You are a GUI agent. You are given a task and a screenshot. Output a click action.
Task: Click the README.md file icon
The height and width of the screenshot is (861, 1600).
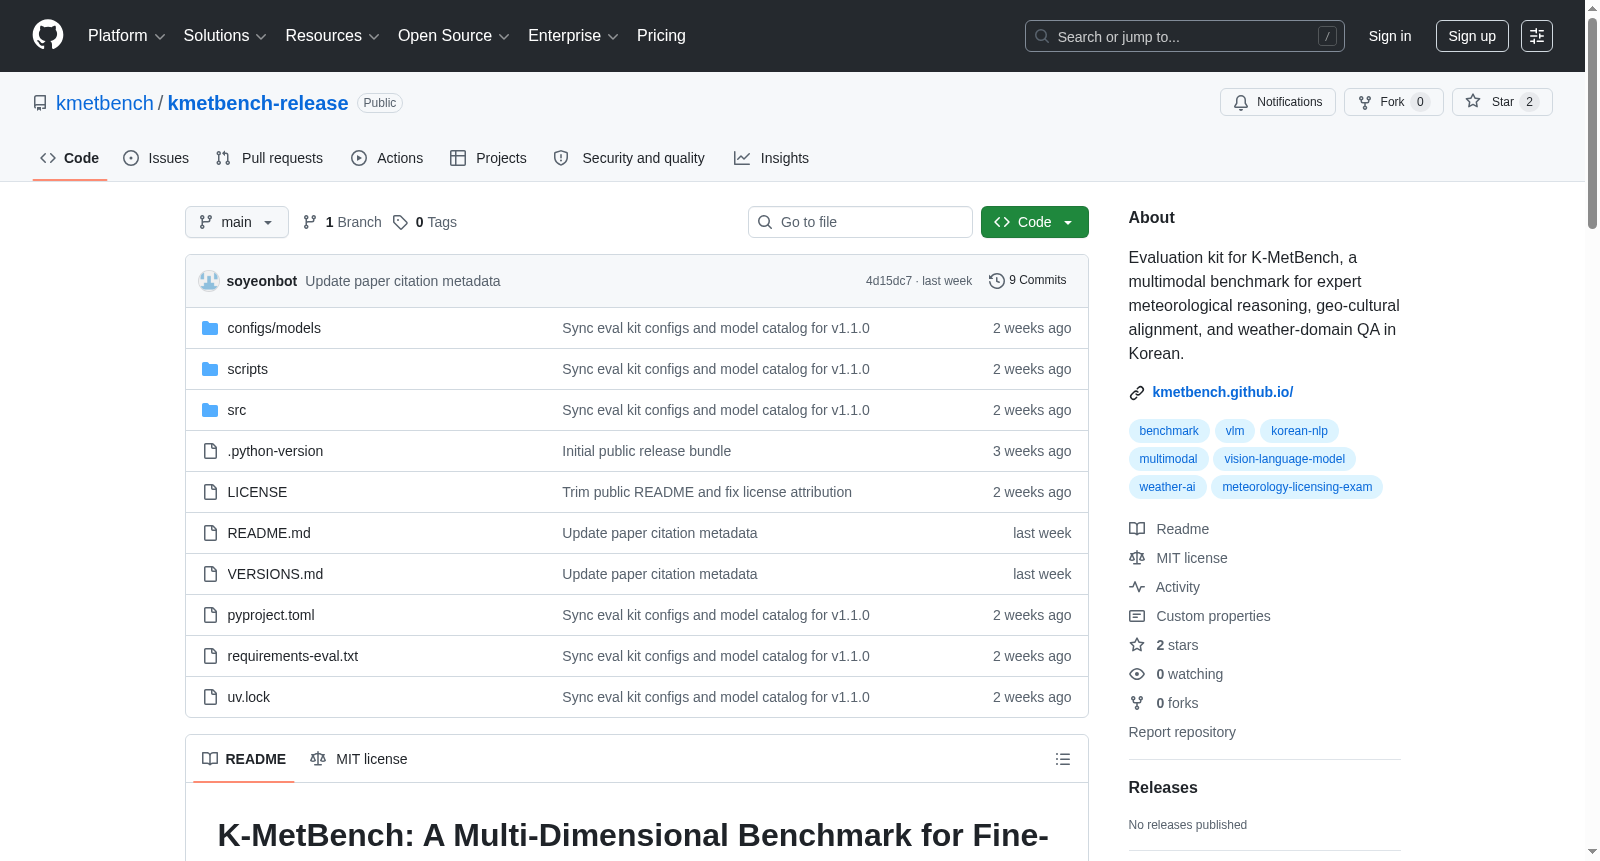coord(210,533)
